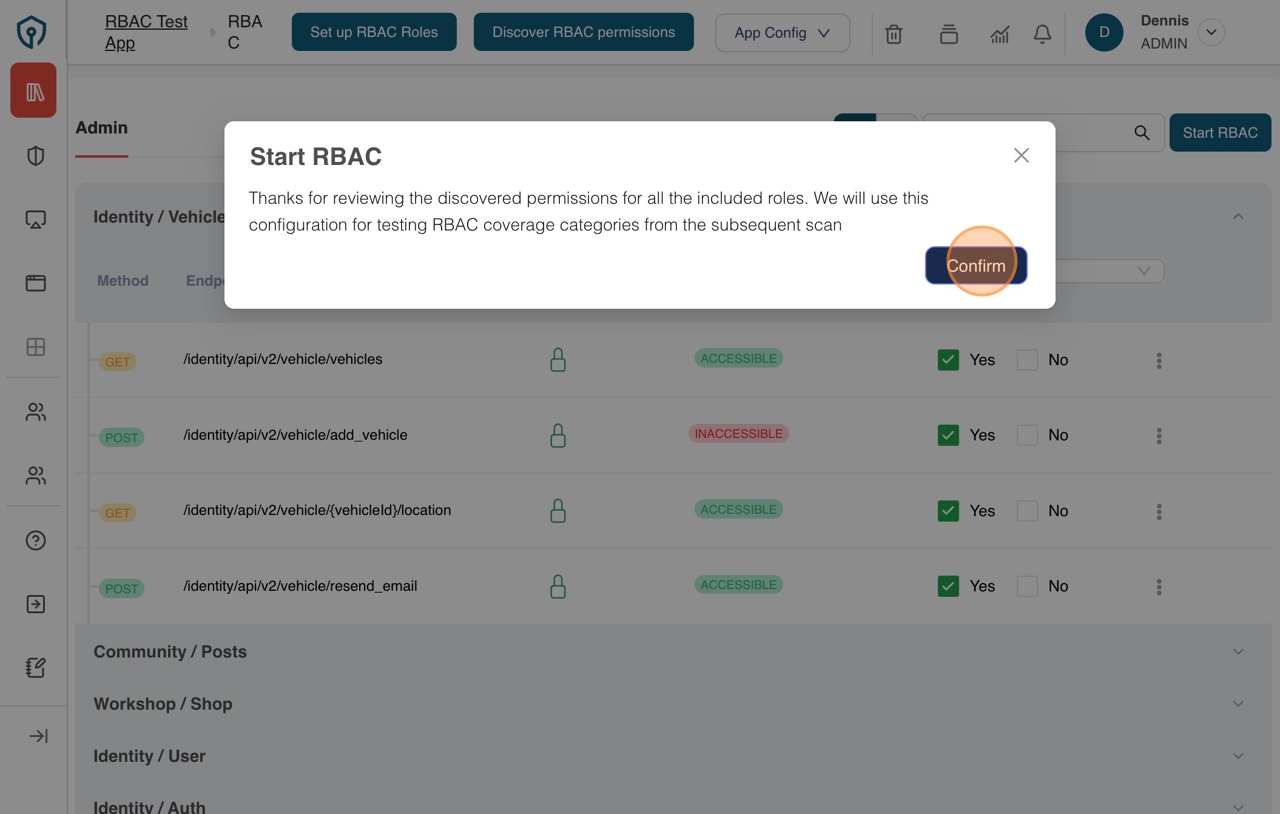
Task: Check No for the resend_email endpoint
Action: [1027, 586]
